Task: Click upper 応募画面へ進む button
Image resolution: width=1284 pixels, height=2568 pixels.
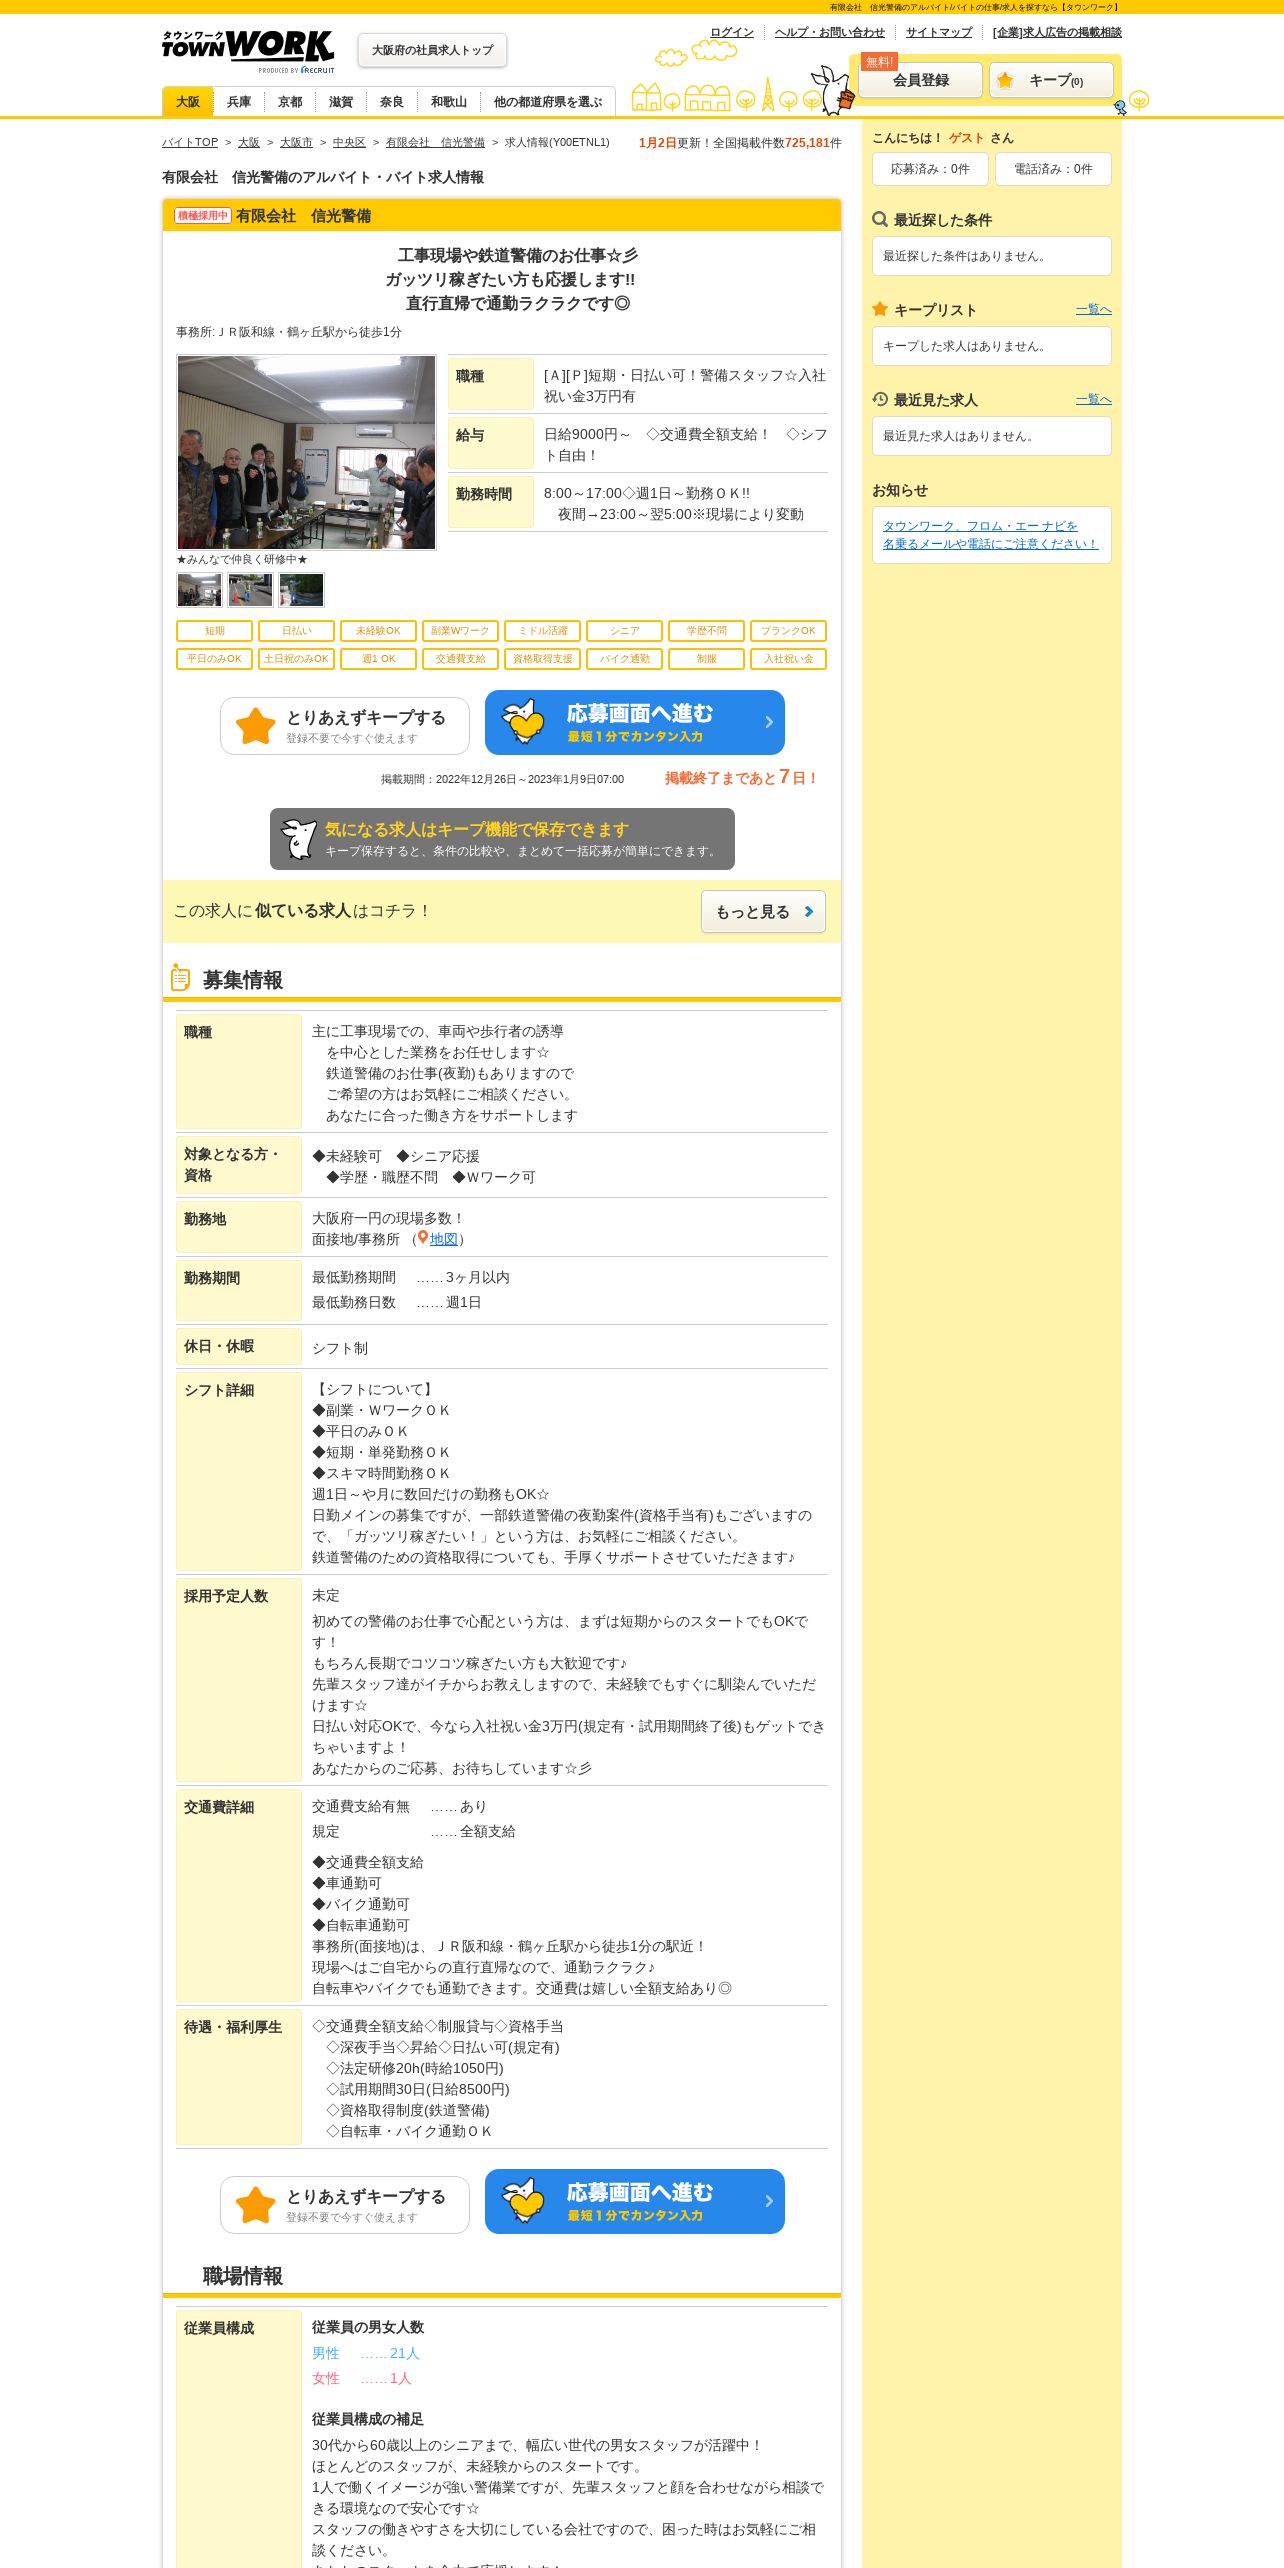Action: coord(635,723)
